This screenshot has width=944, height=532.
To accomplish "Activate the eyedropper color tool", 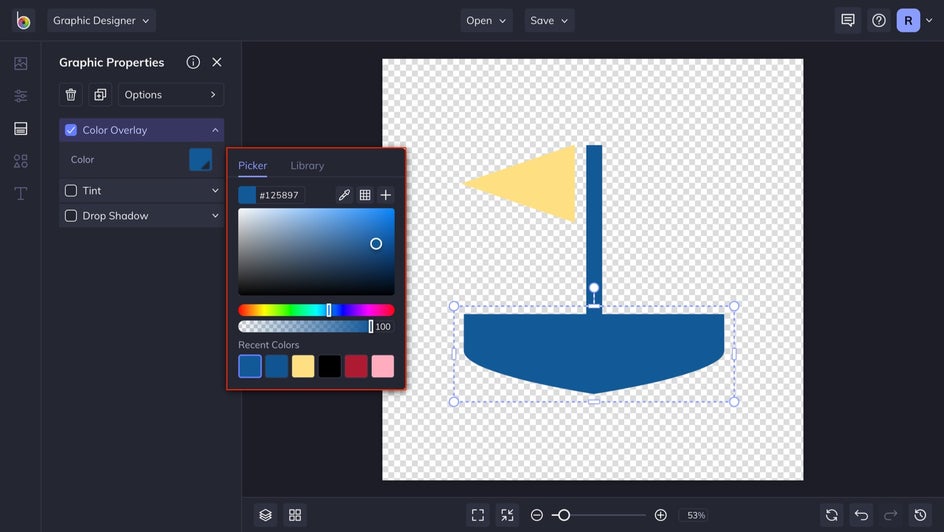I will [x=344, y=195].
